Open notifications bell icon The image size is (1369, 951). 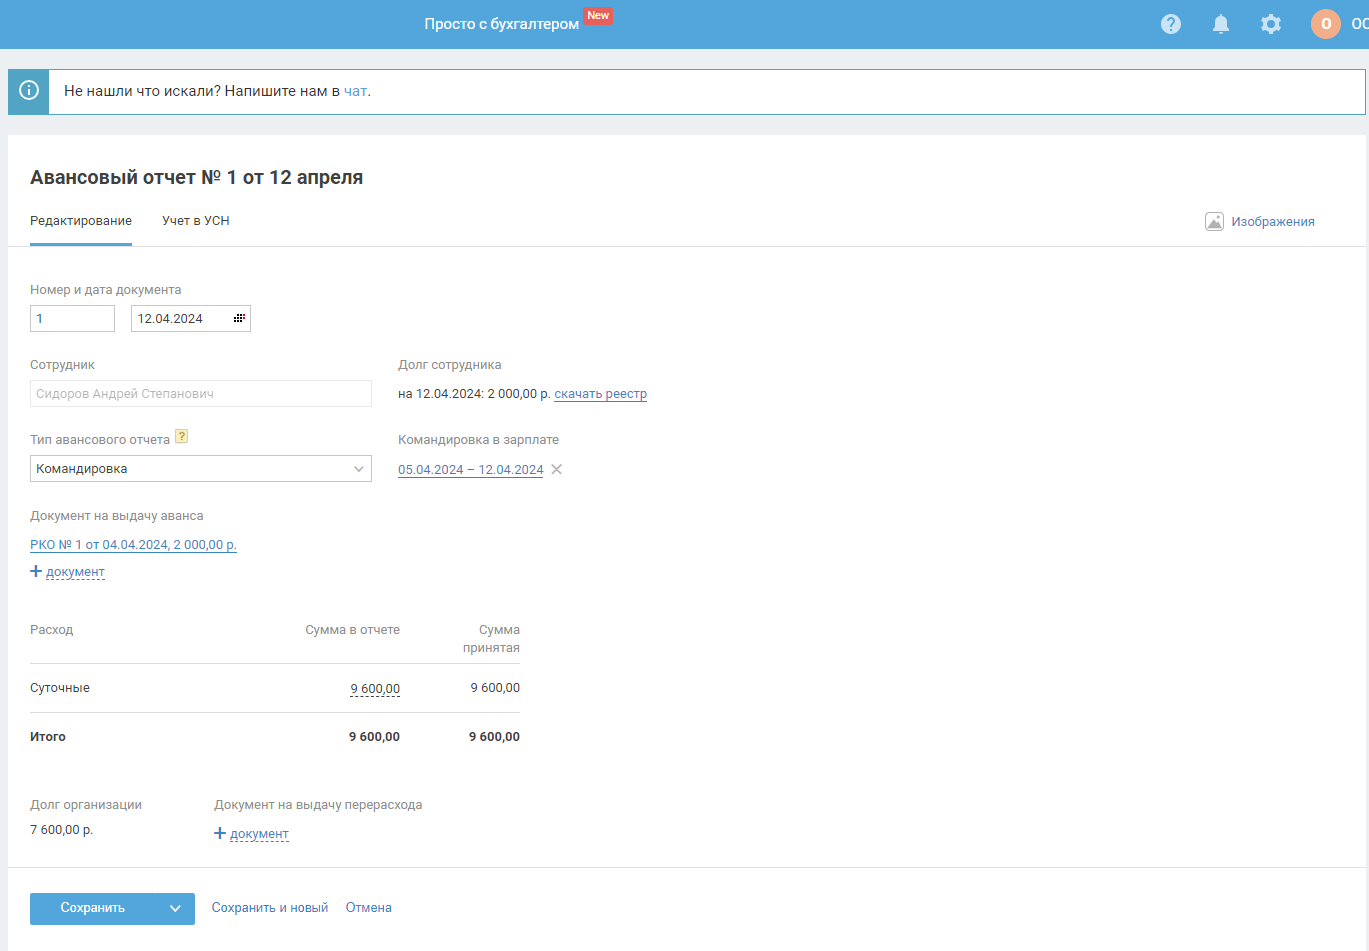coord(1221,24)
